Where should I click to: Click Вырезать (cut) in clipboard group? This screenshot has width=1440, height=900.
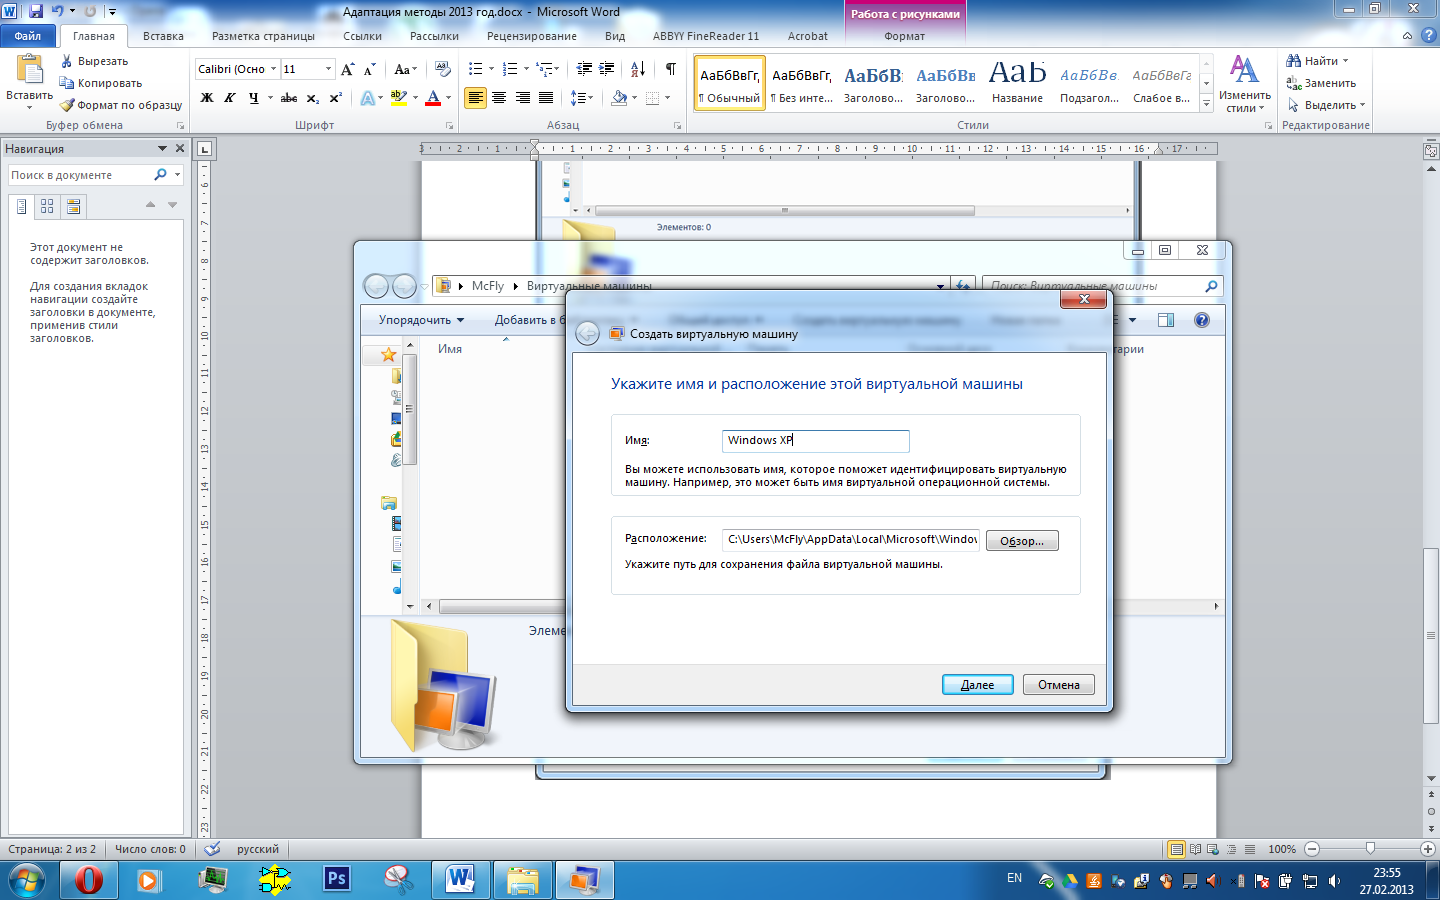(x=94, y=61)
